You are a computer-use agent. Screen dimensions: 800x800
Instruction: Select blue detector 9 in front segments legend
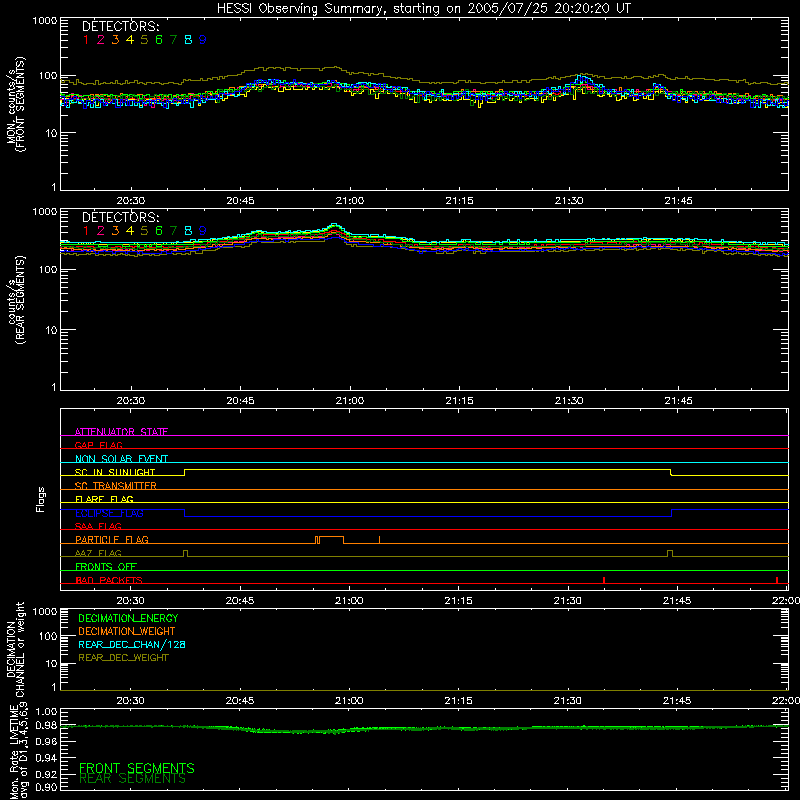pos(203,40)
